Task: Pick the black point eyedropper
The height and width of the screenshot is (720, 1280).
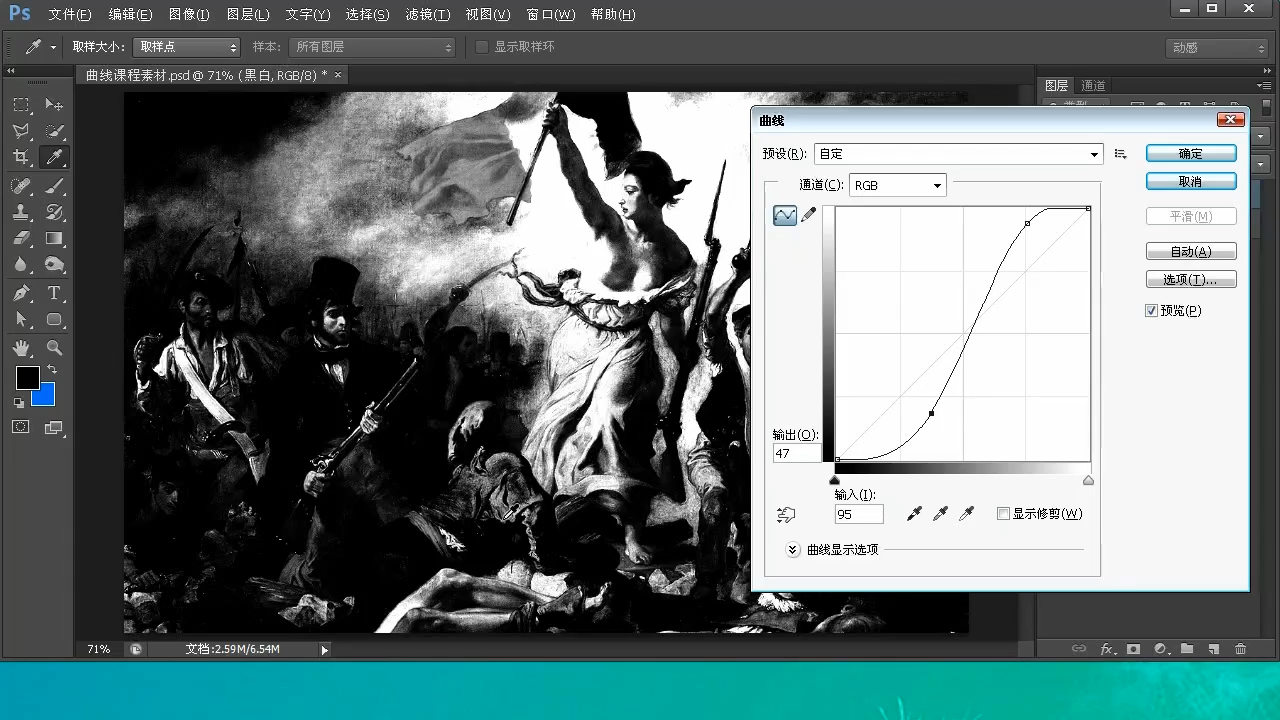Action: (914, 514)
